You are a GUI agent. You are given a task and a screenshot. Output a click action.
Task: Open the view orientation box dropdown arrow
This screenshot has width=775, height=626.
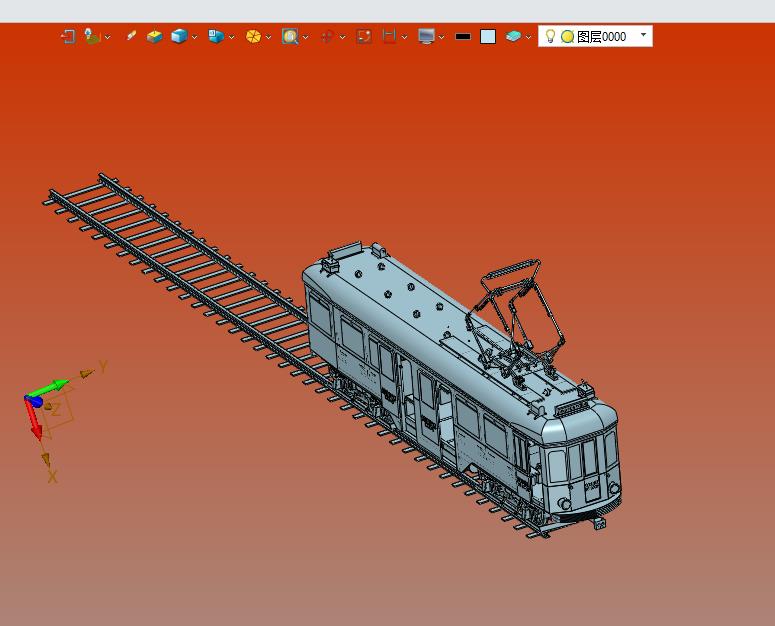(231, 37)
